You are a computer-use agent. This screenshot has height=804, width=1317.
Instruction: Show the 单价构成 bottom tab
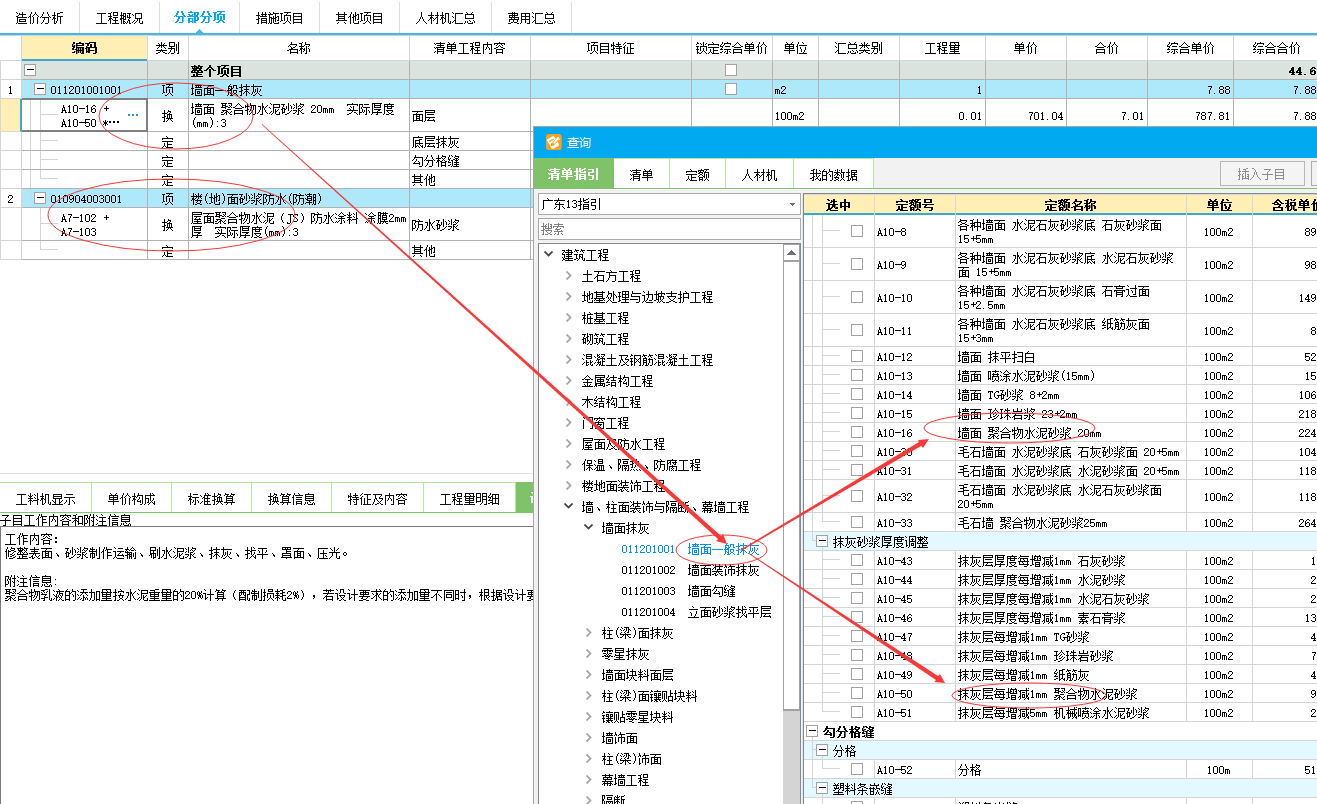(132, 499)
